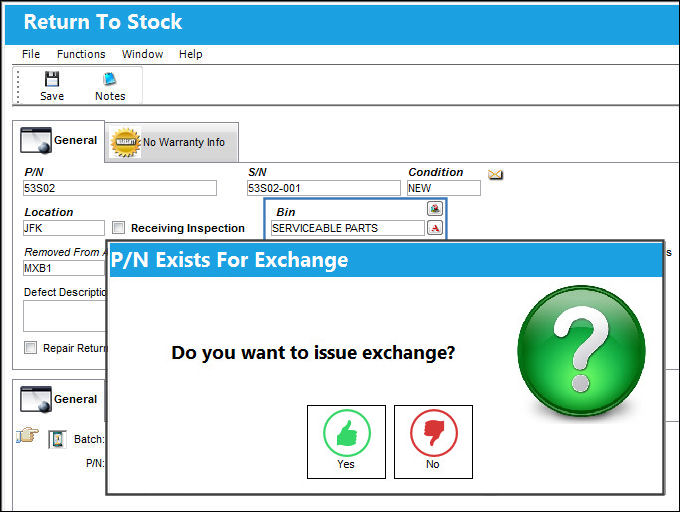Open the Functions menu
This screenshot has height=512, width=680.
tap(81, 54)
